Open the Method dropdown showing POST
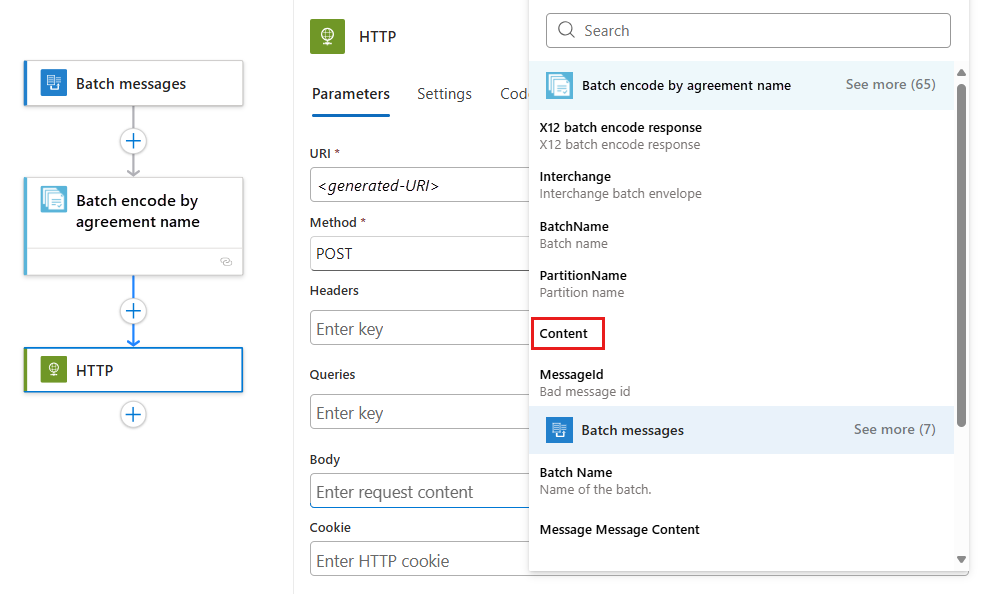Viewport: 984px width, 594px height. click(420, 254)
